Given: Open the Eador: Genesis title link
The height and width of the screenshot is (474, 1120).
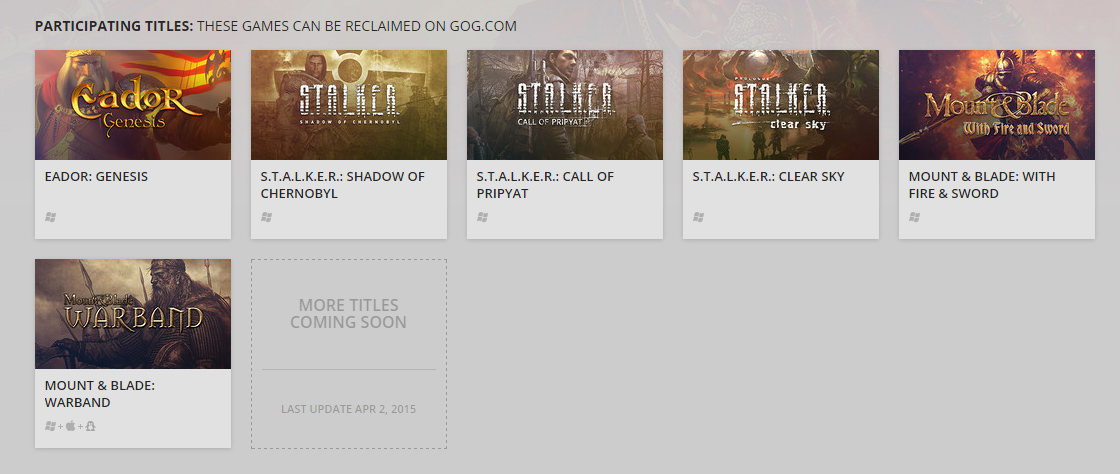Looking at the screenshot, I should tap(96, 177).
